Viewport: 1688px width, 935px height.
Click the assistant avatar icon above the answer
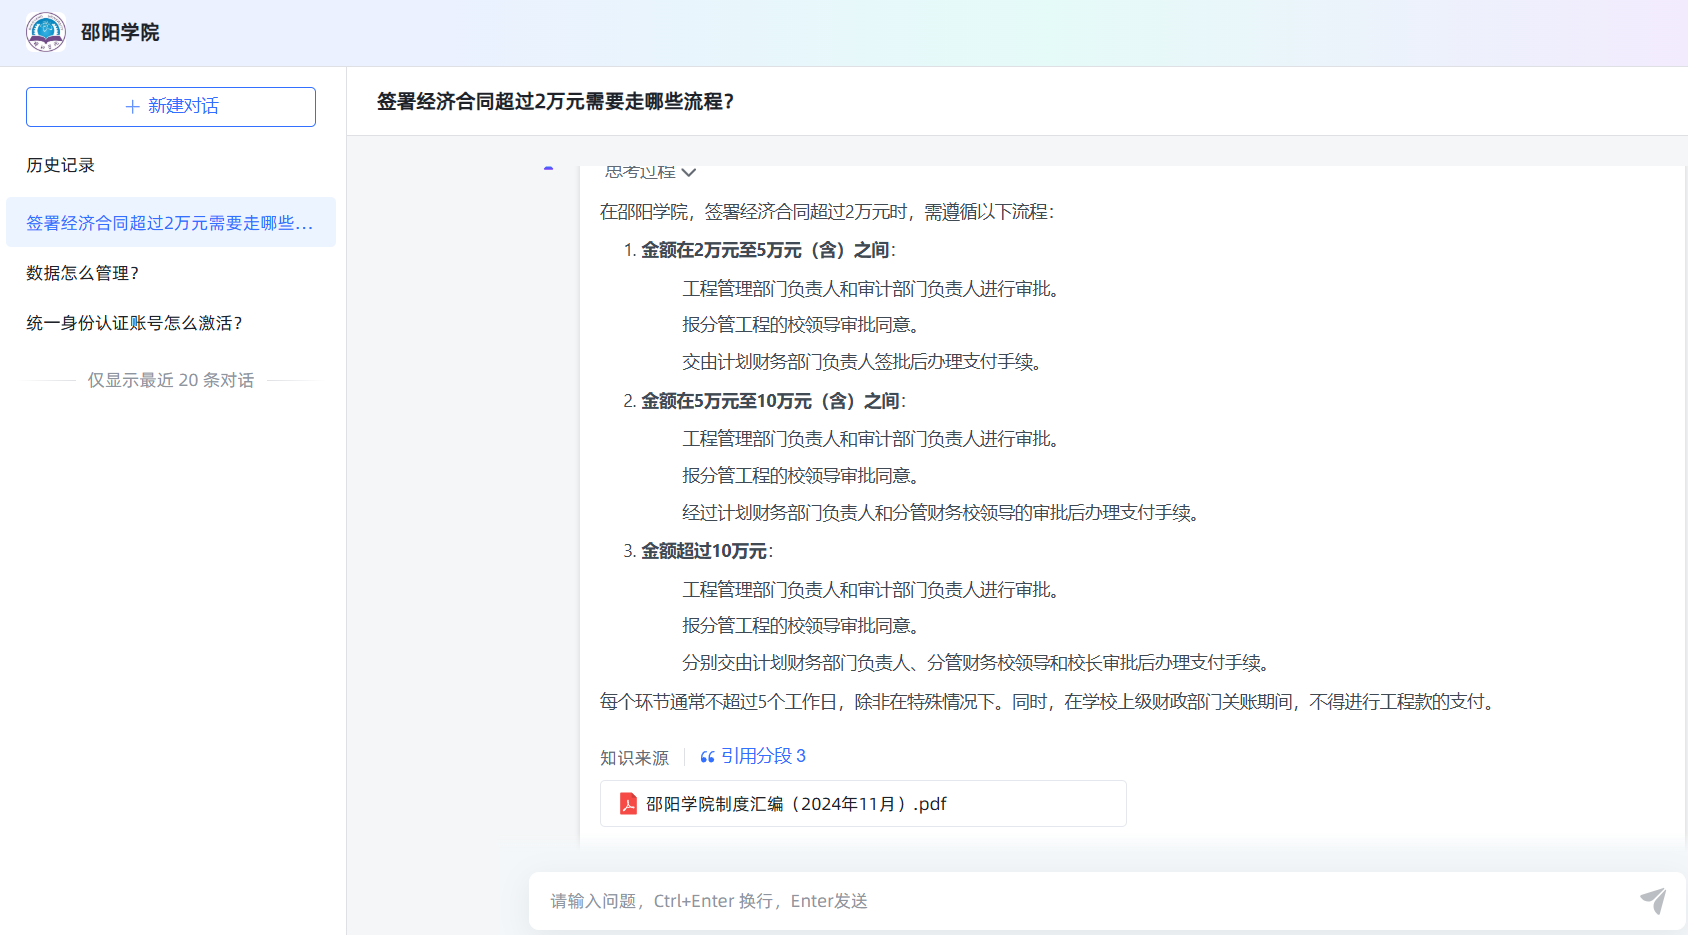548,169
